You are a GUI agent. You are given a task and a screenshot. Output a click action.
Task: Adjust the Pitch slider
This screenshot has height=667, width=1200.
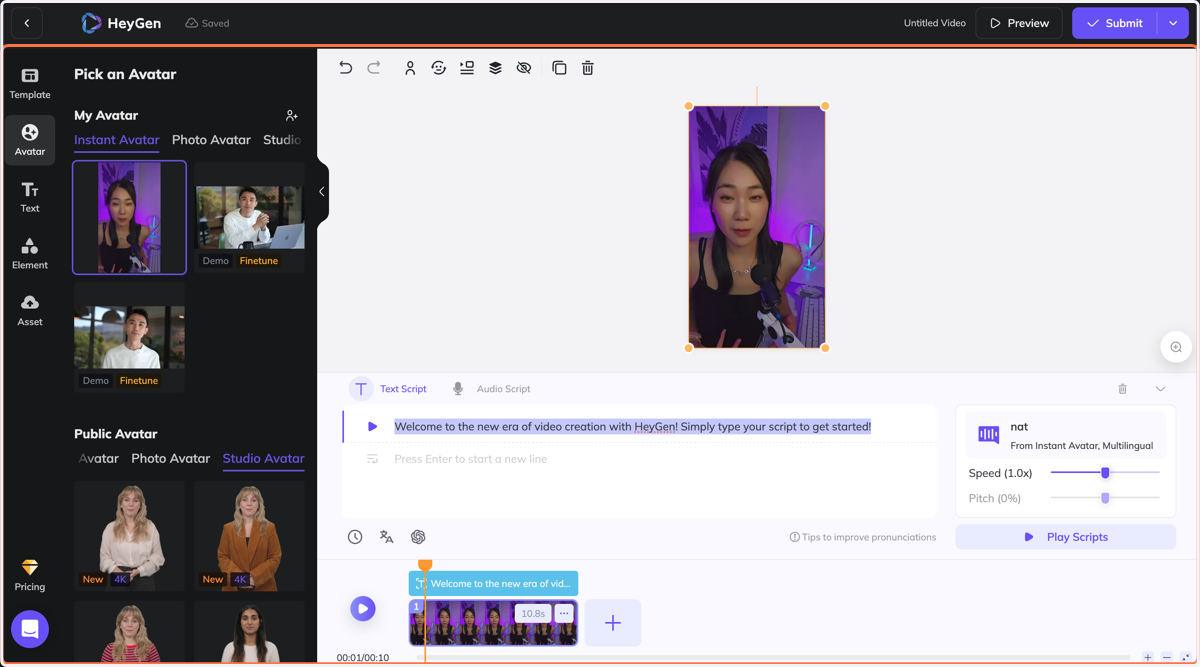[x=1105, y=498]
